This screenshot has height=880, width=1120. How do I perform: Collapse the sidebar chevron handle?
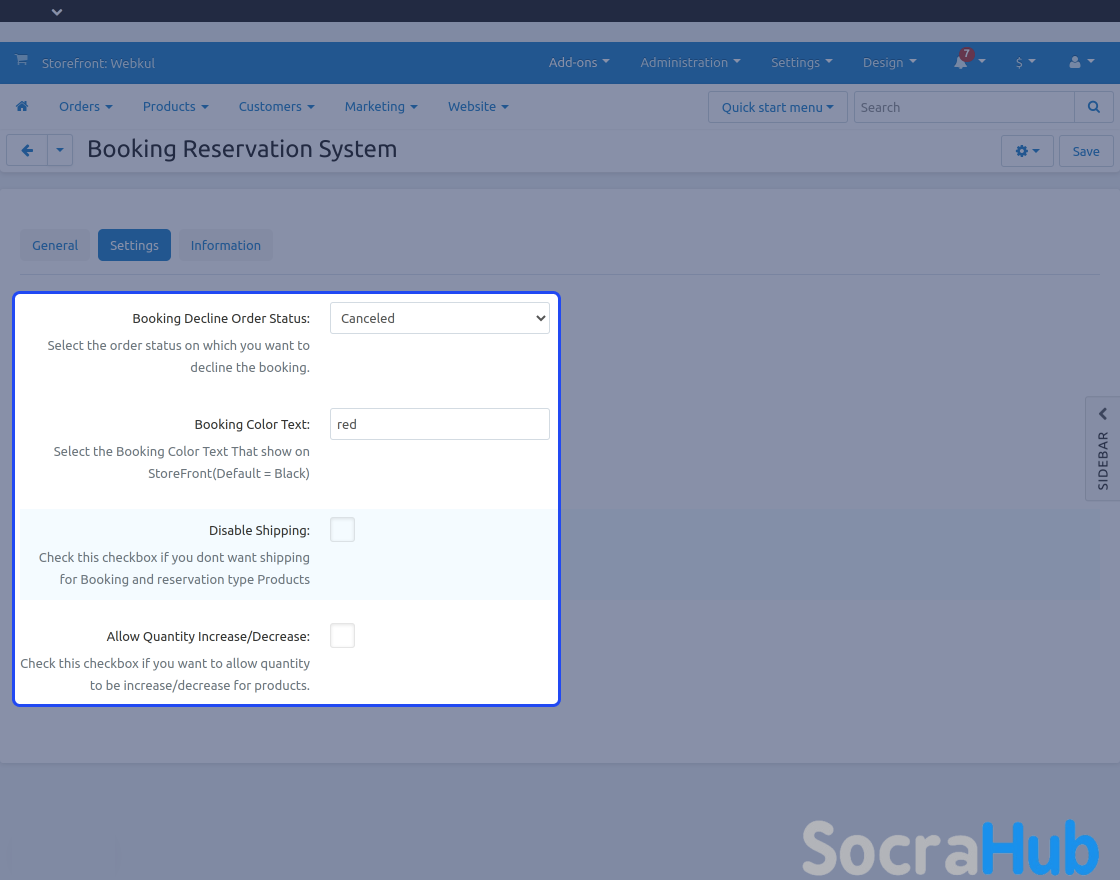pos(1102,414)
